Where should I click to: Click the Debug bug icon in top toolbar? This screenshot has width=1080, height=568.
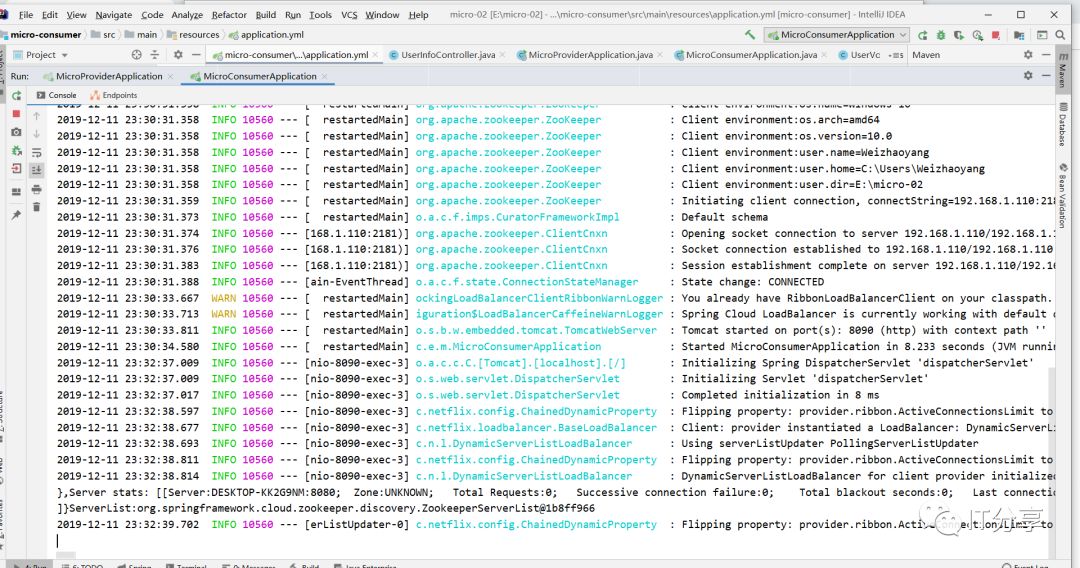[x=941, y=34]
